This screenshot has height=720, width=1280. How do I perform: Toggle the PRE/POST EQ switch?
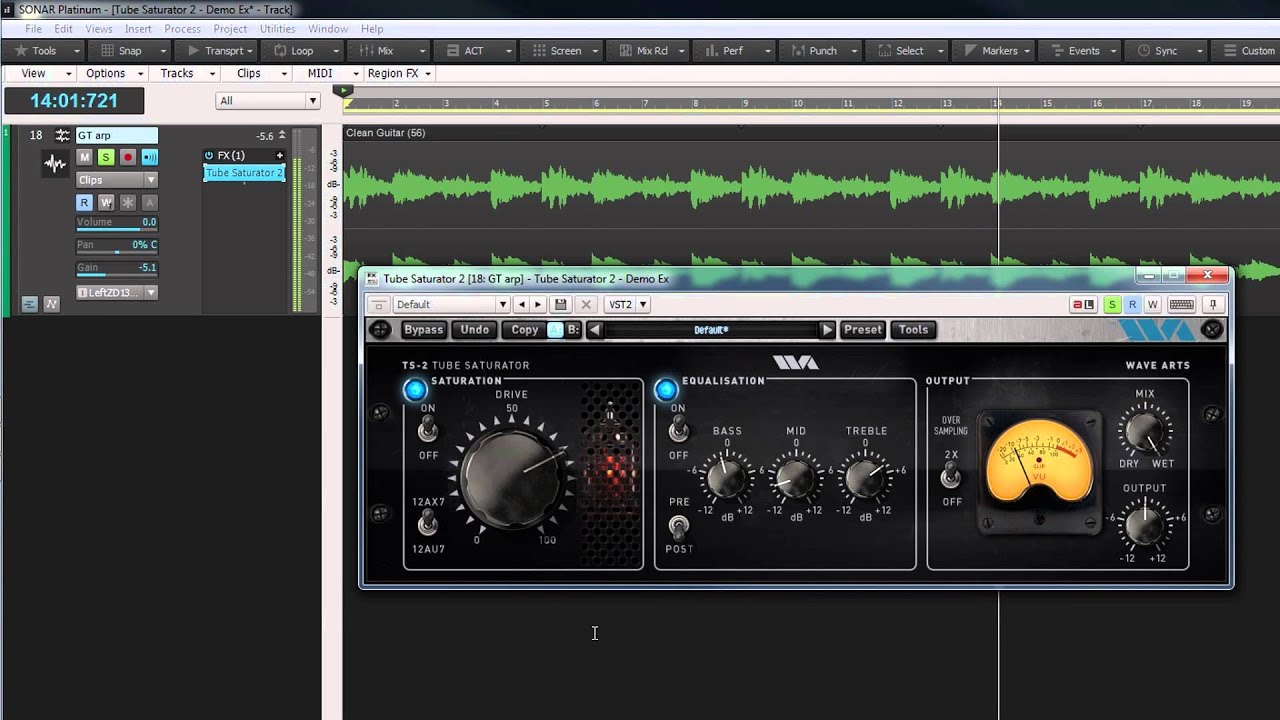pos(679,526)
